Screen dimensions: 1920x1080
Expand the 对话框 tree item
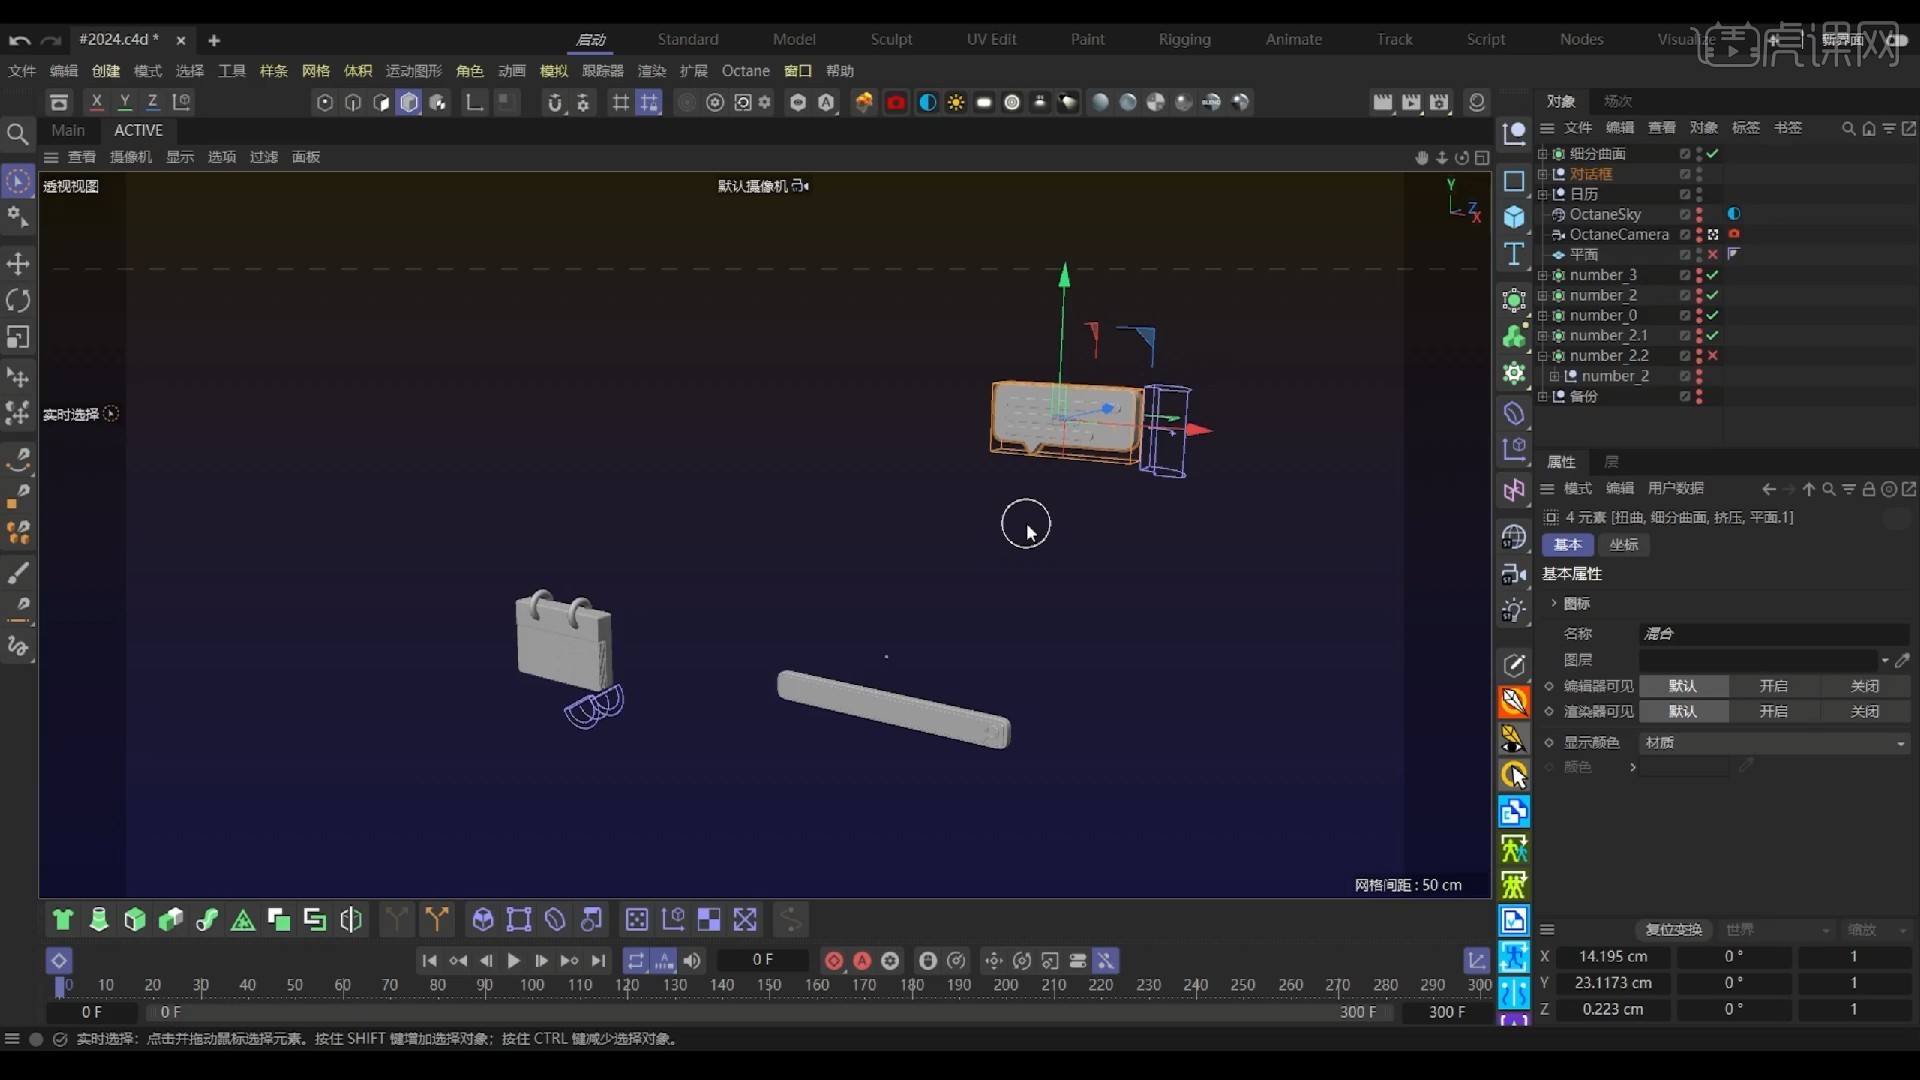click(x=1542, y=174)
